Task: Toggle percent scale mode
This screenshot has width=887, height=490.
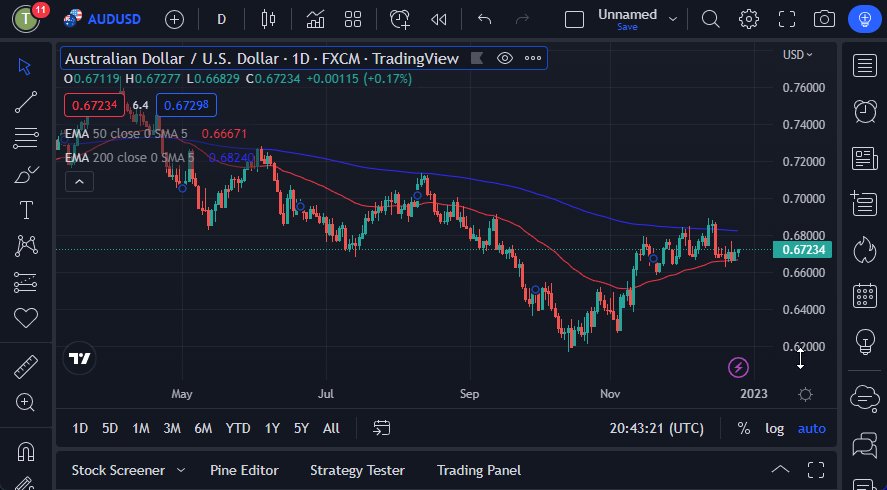Action: click(x=744, y=428)
